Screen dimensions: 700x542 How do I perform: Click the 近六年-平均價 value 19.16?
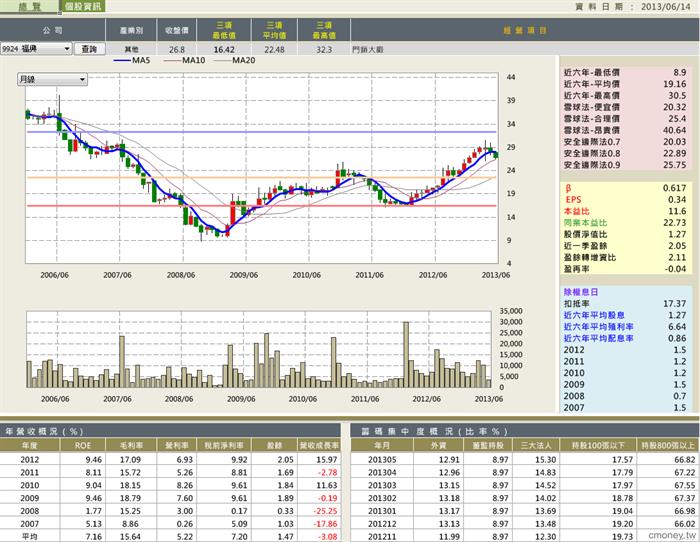(x=675, y=84)
